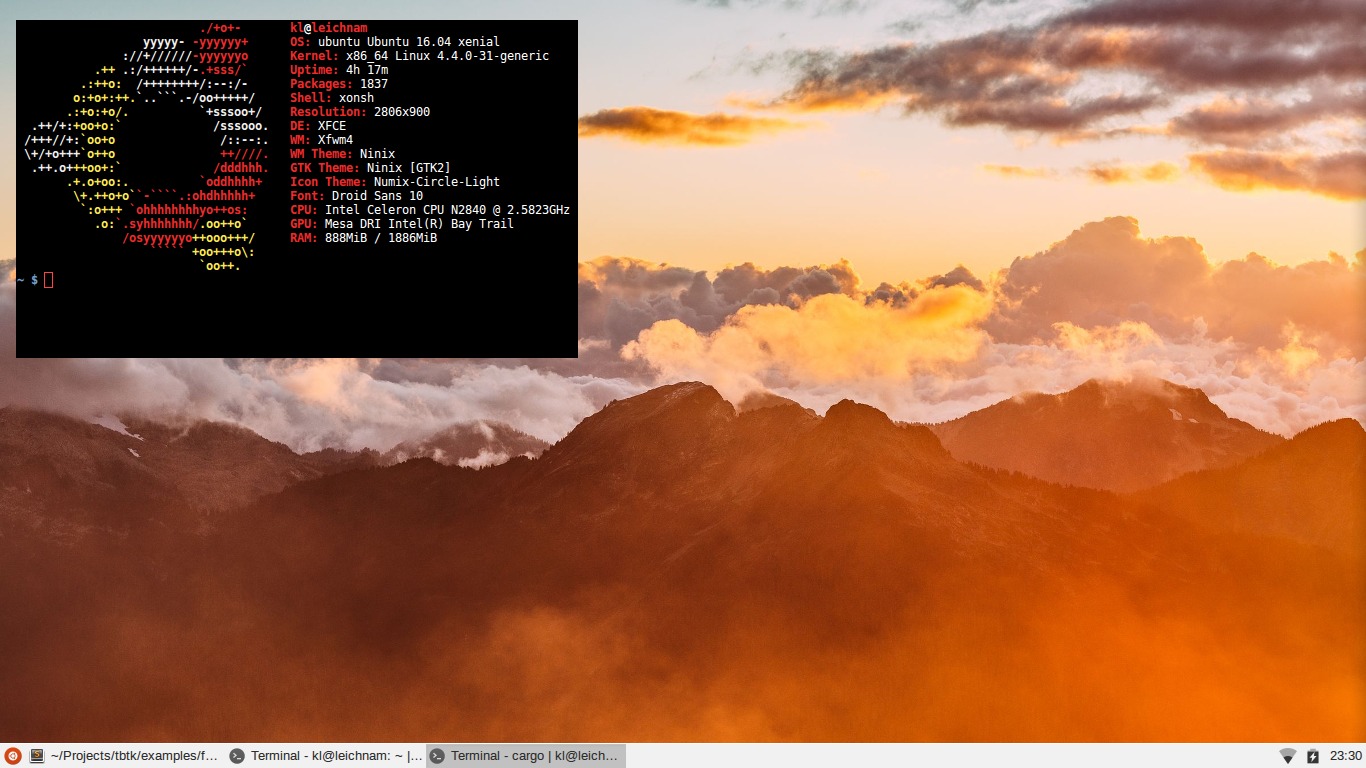The image size is (1366, 768).
Task: Open the Ubuntu applications menu icon
Action: pos(12,756)
